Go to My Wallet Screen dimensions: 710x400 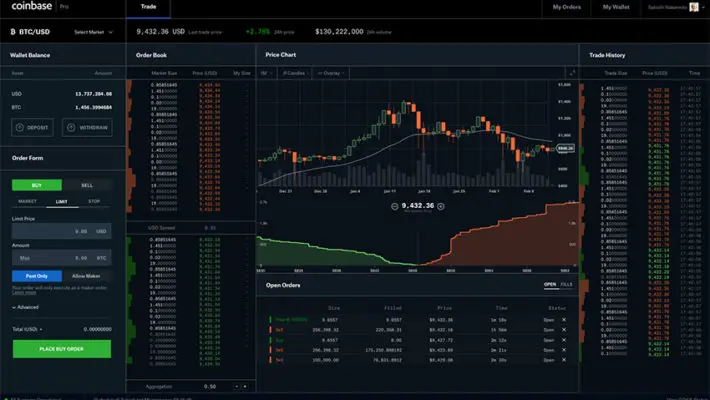pyautogui.click(x=616, y=7)
